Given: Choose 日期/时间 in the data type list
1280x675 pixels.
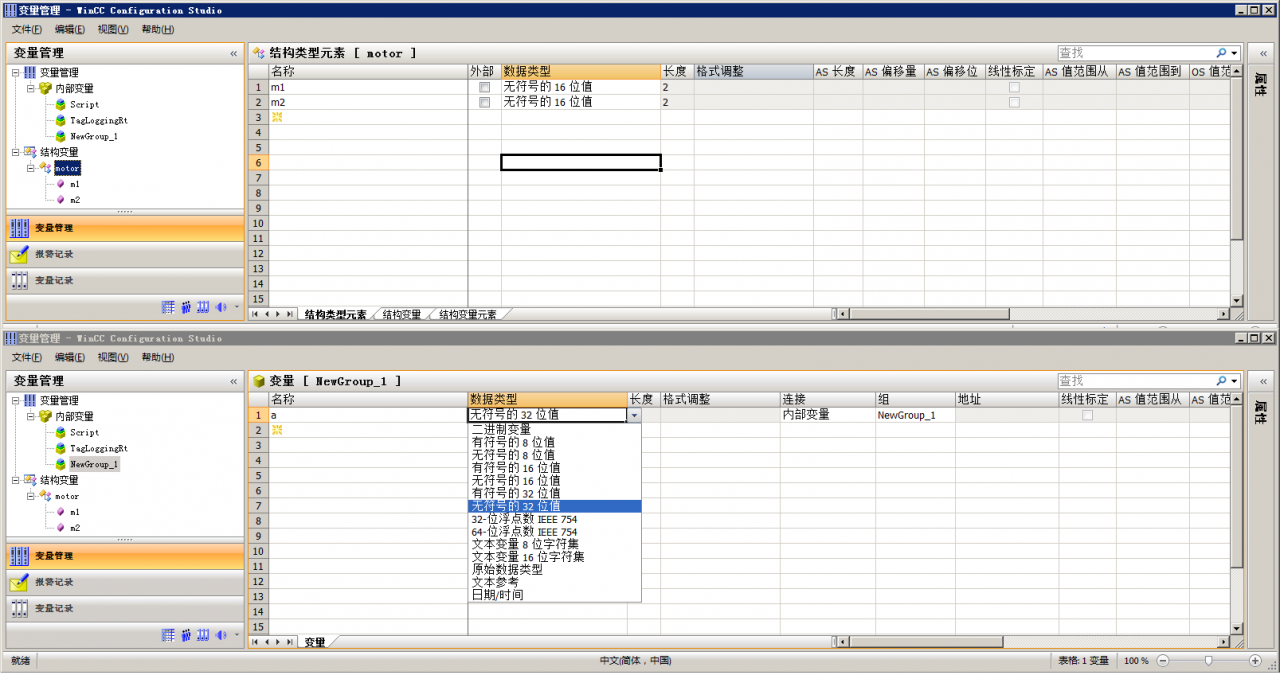Looking at the screenshot, I should click(x=554, y=595).
